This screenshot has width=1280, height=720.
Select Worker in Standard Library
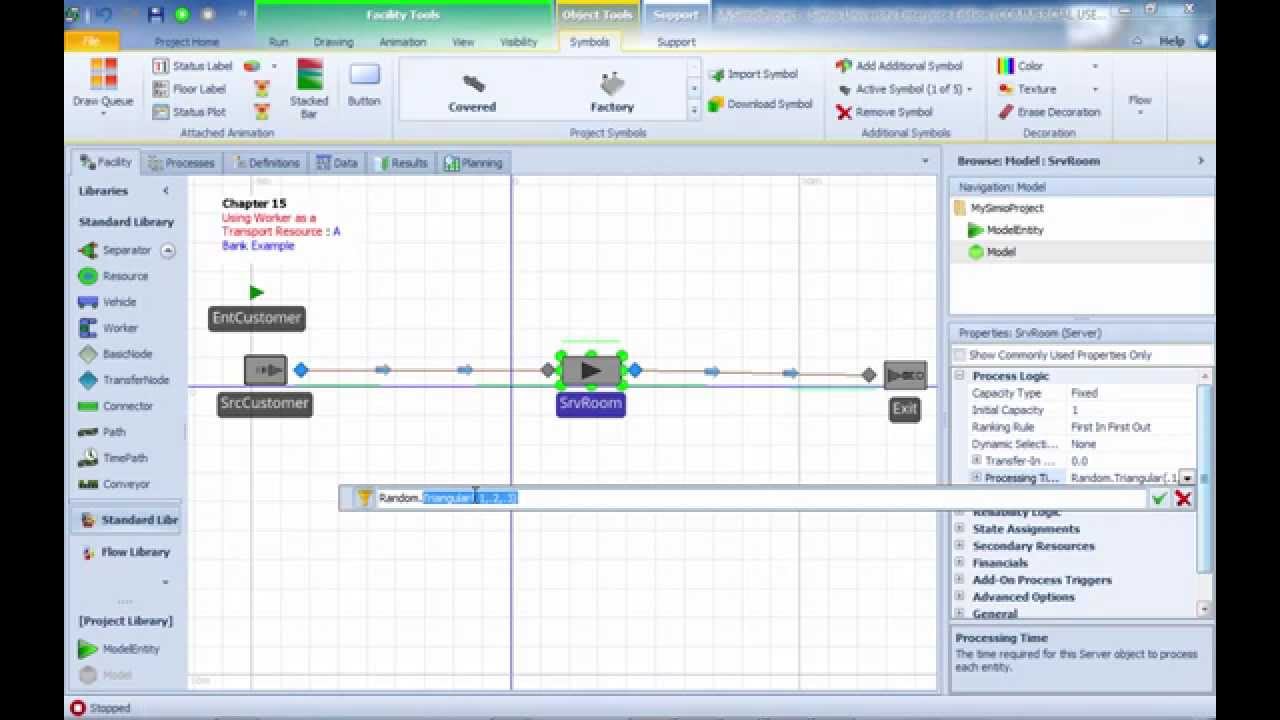click(x=108, y=328)
